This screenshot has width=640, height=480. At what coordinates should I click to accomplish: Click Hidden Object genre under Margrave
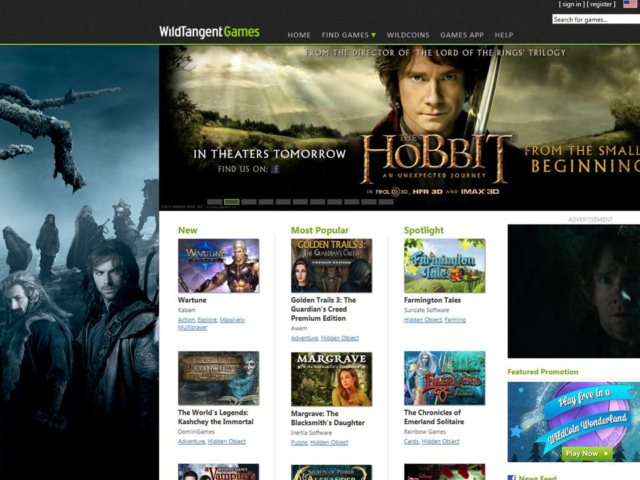[329, 442]
